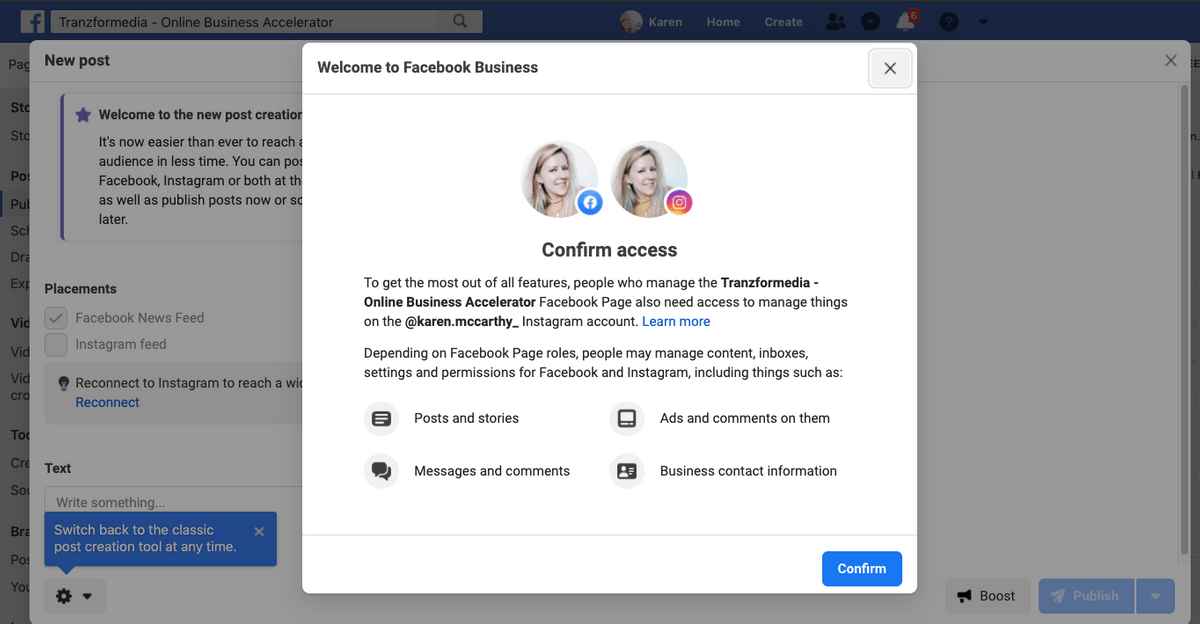Click the search magnifier icon
The height and width of the screenshot is (624, 1200).
(x=460, y=21)
